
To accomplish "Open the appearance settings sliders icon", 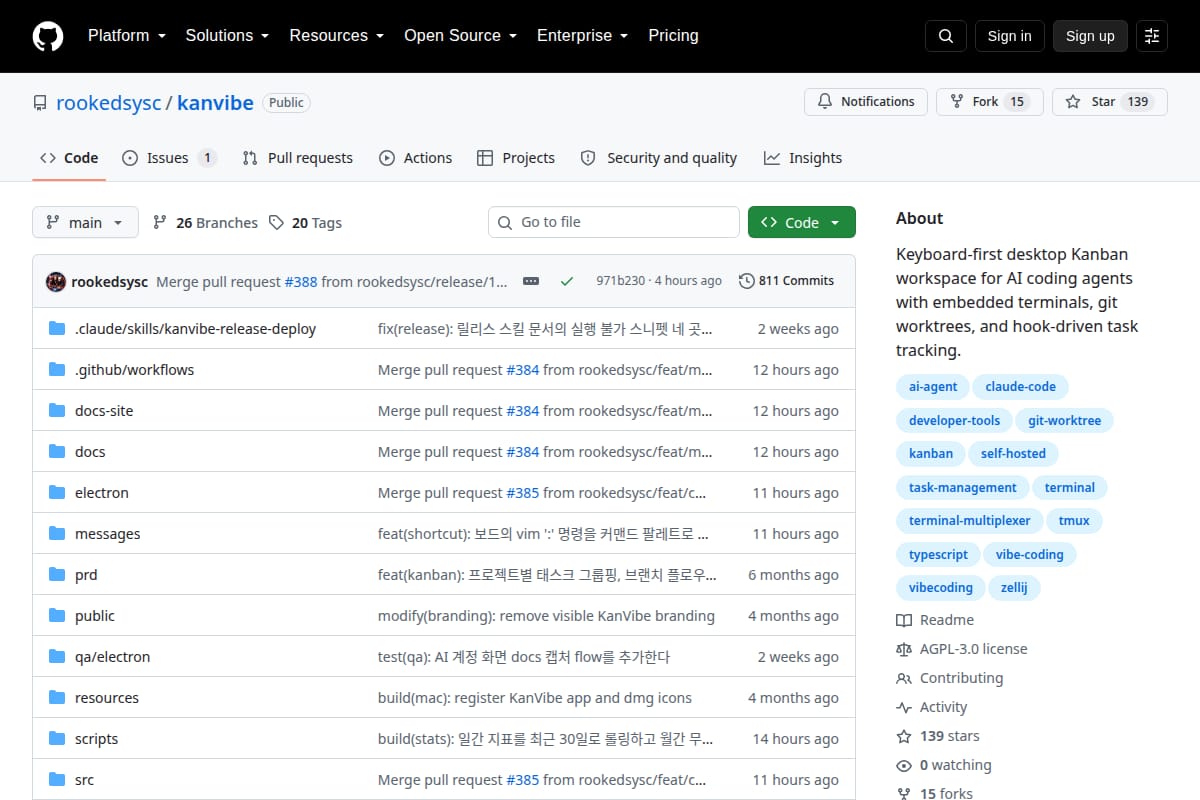I will tap(1152, 36).
